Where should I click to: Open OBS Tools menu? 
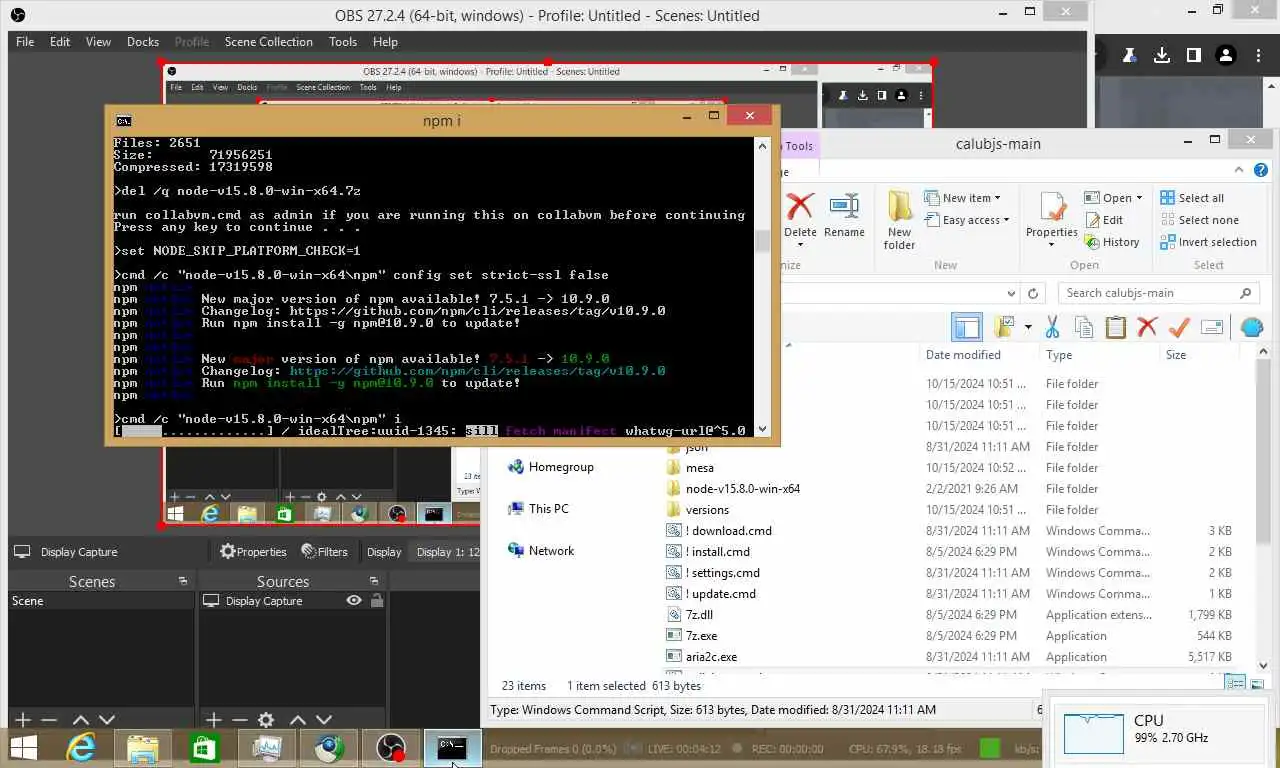point(343,42)
